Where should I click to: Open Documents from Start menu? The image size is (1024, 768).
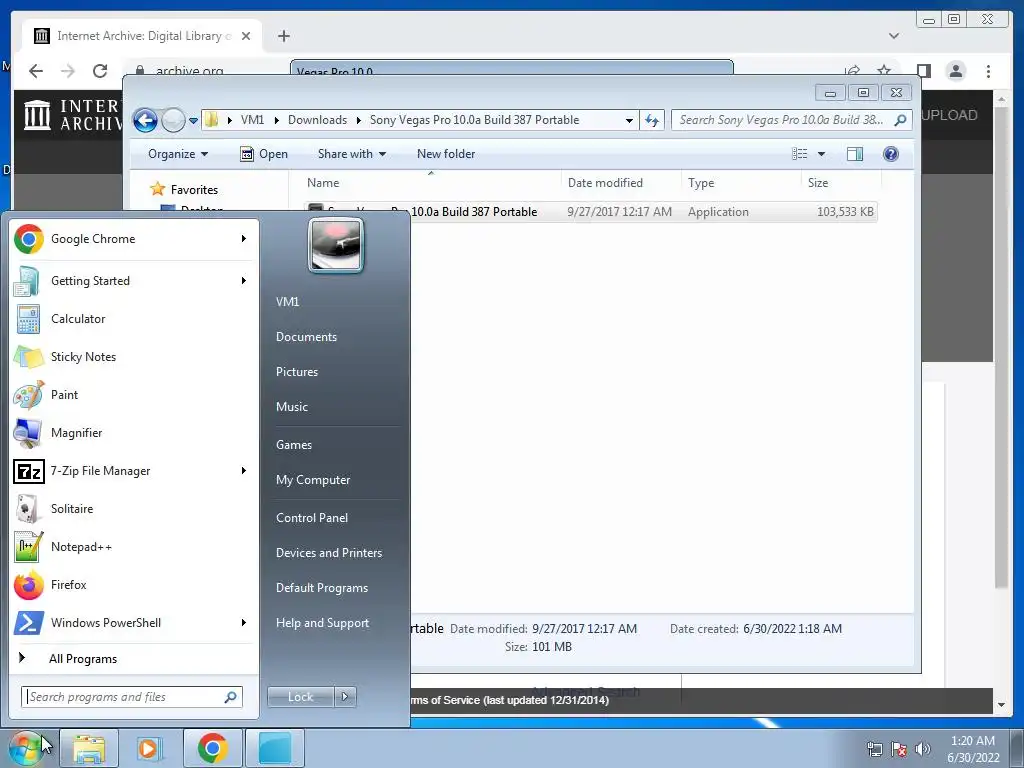pyautogui.click(x=306, y=337)
